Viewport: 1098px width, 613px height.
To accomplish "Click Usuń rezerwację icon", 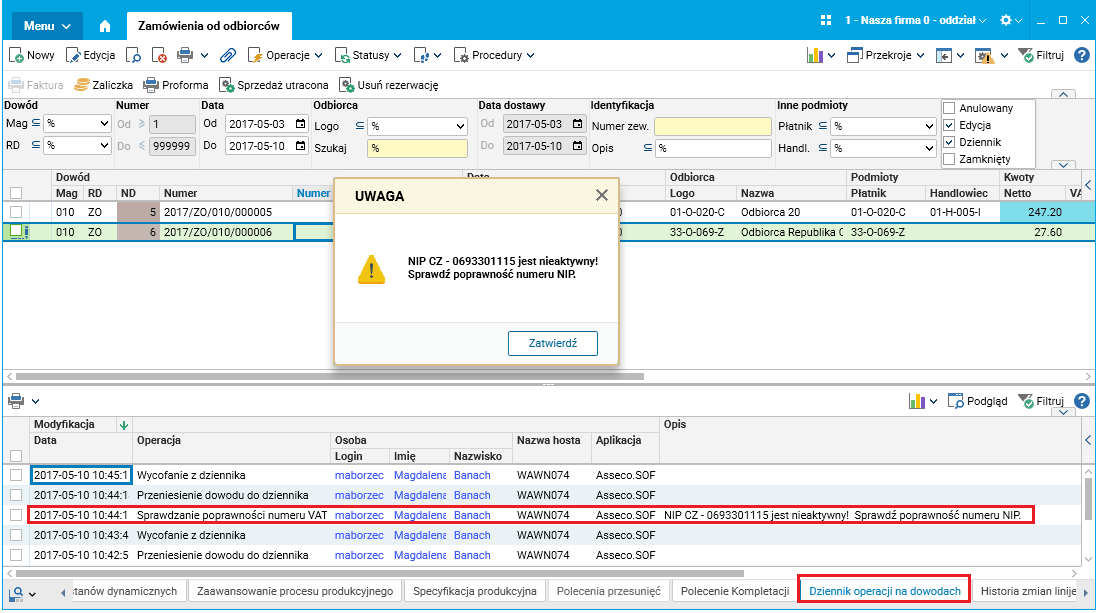I will [347, 85].
